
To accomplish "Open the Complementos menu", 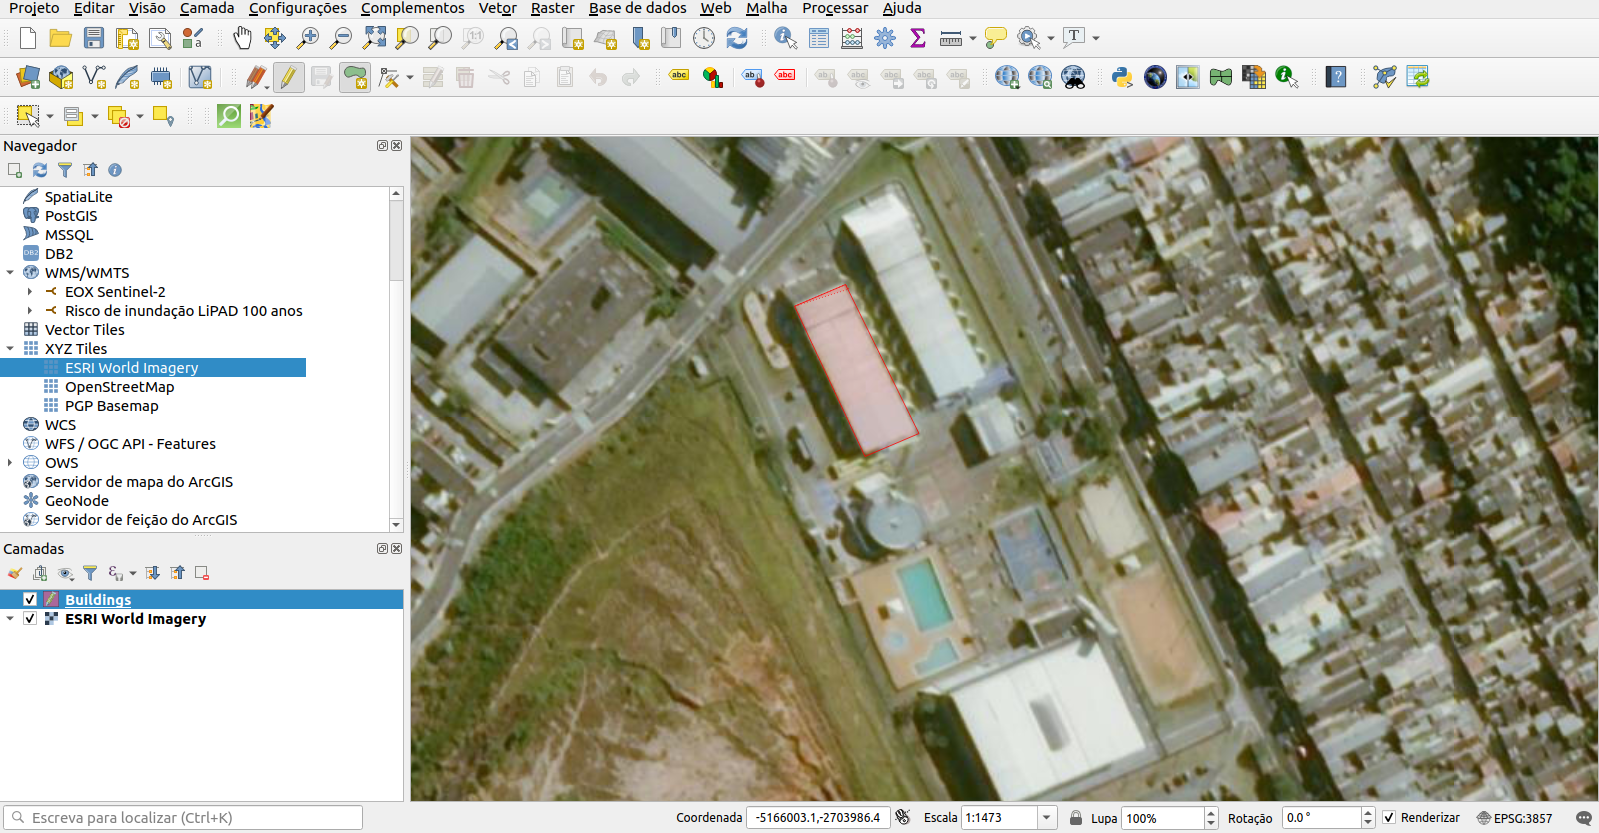I will pyautogui.click(x=412, y=8).
